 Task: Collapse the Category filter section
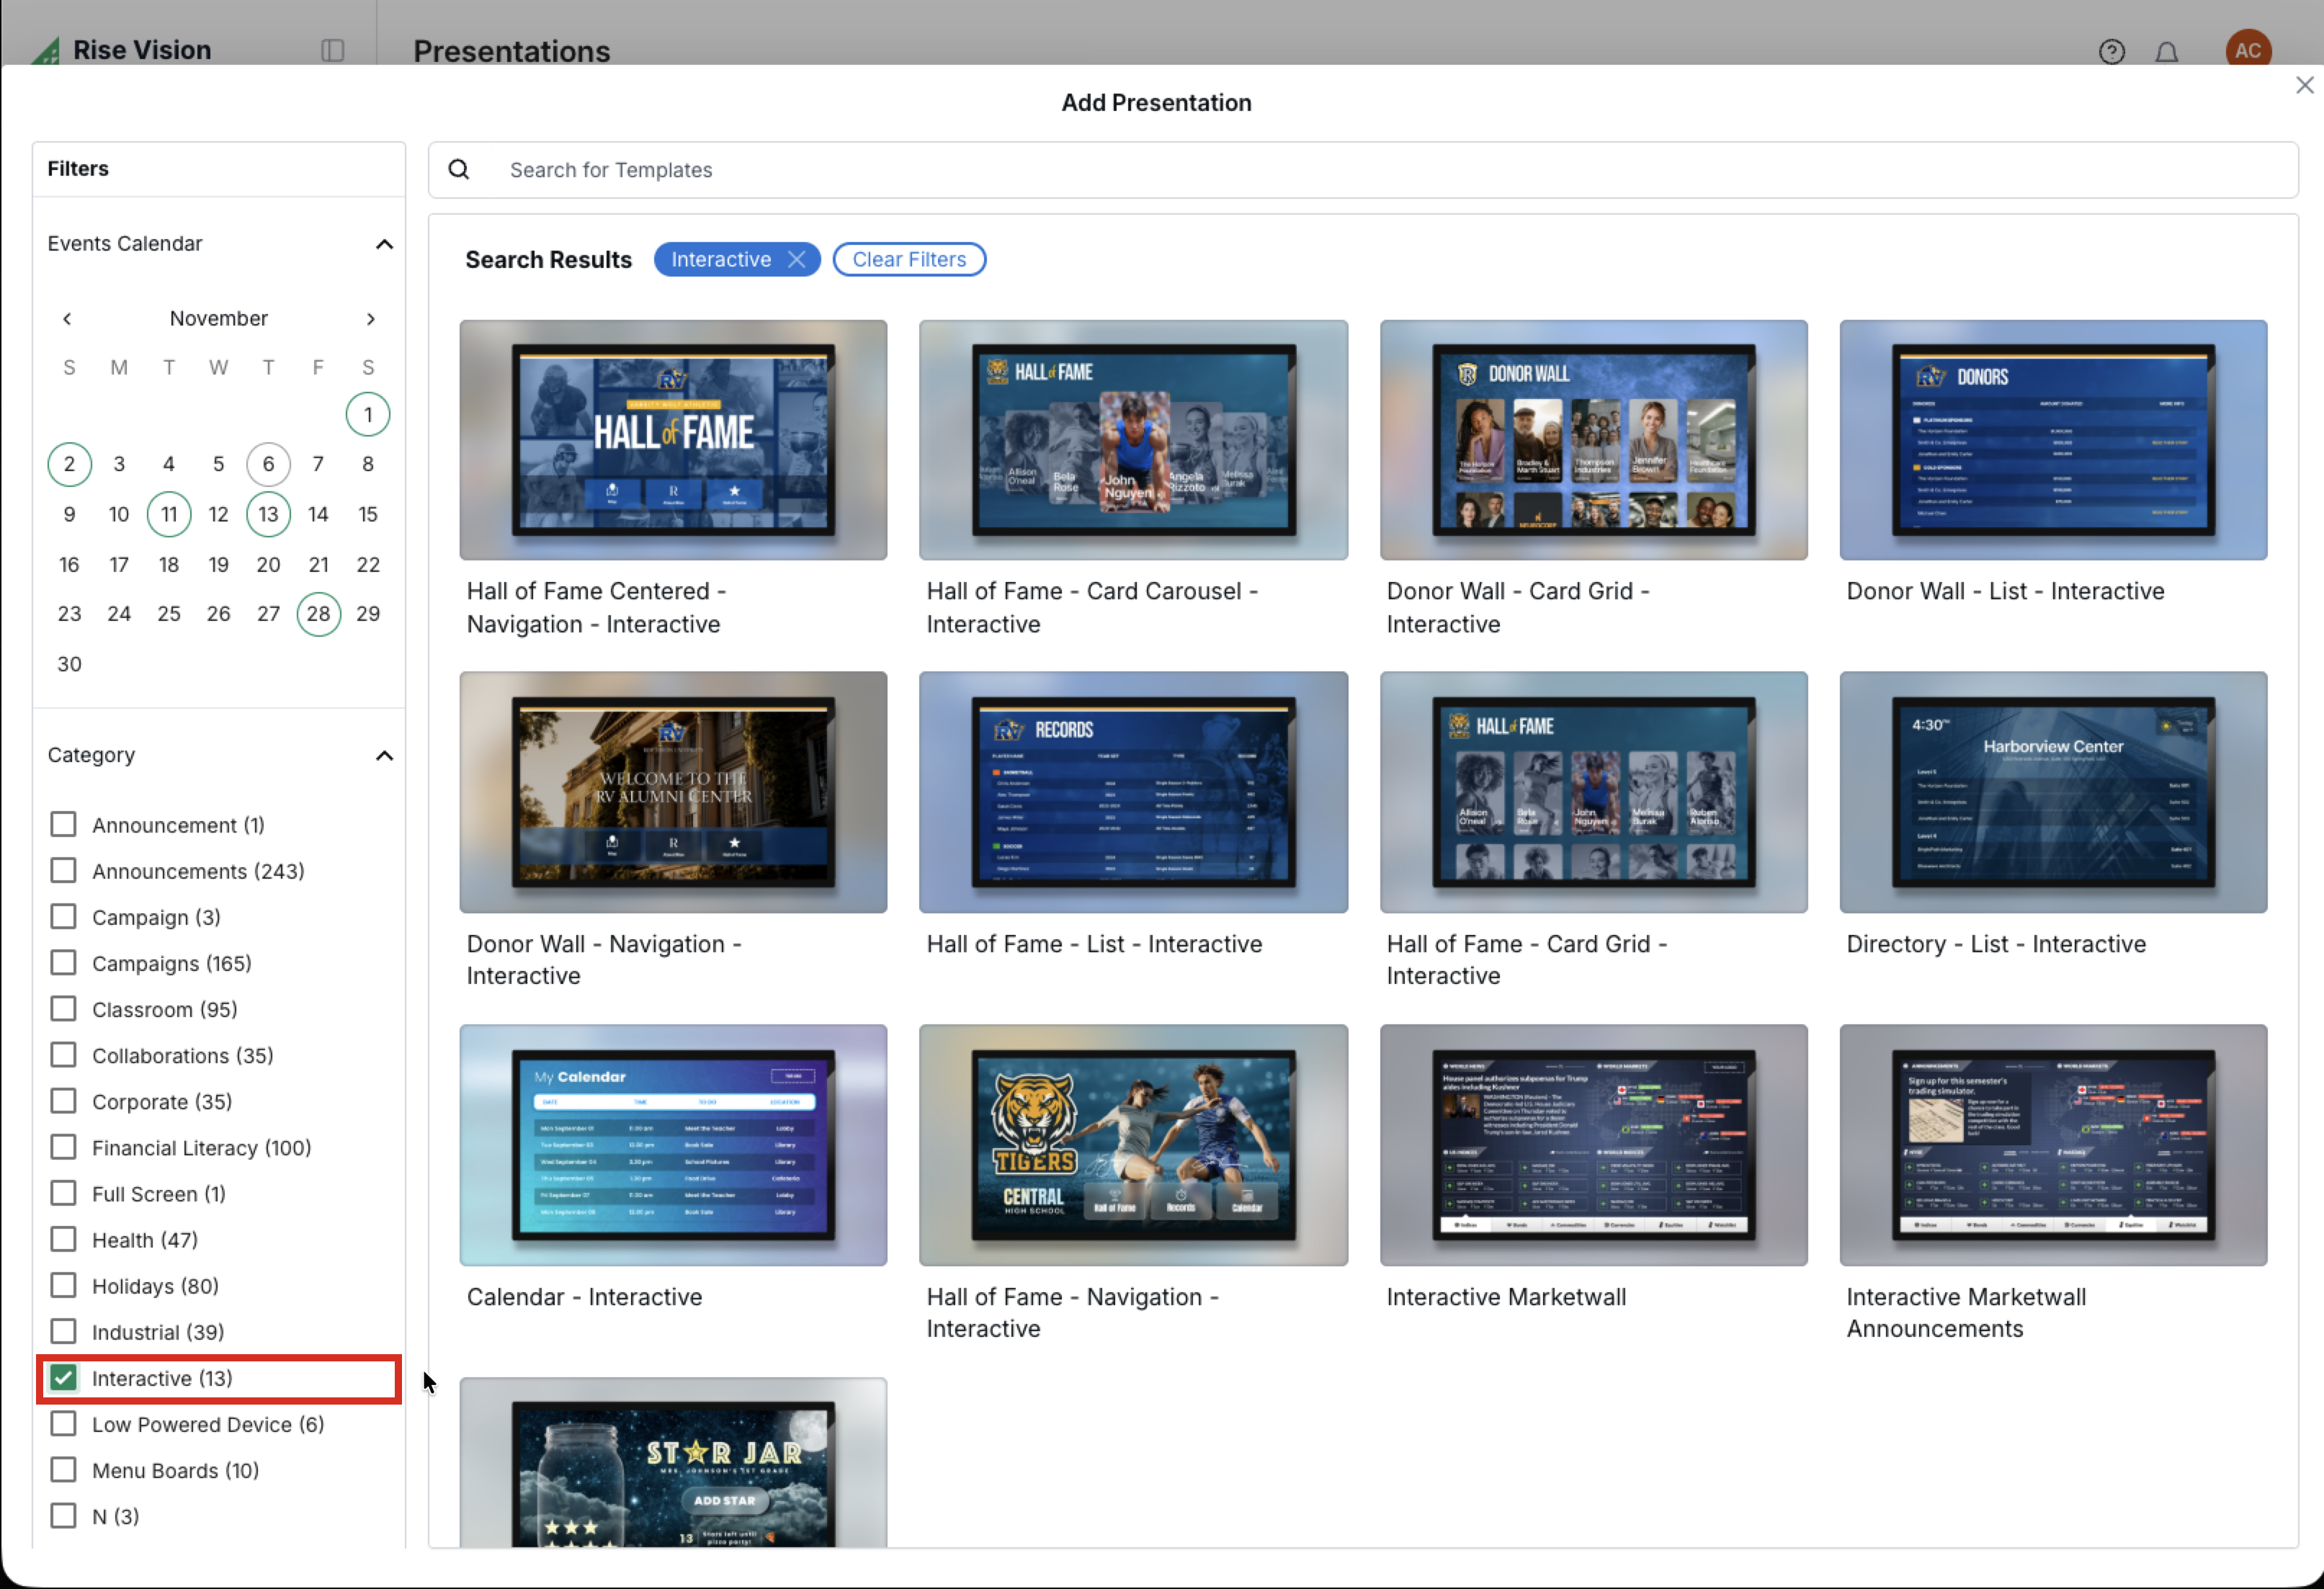tap(384, 755)
